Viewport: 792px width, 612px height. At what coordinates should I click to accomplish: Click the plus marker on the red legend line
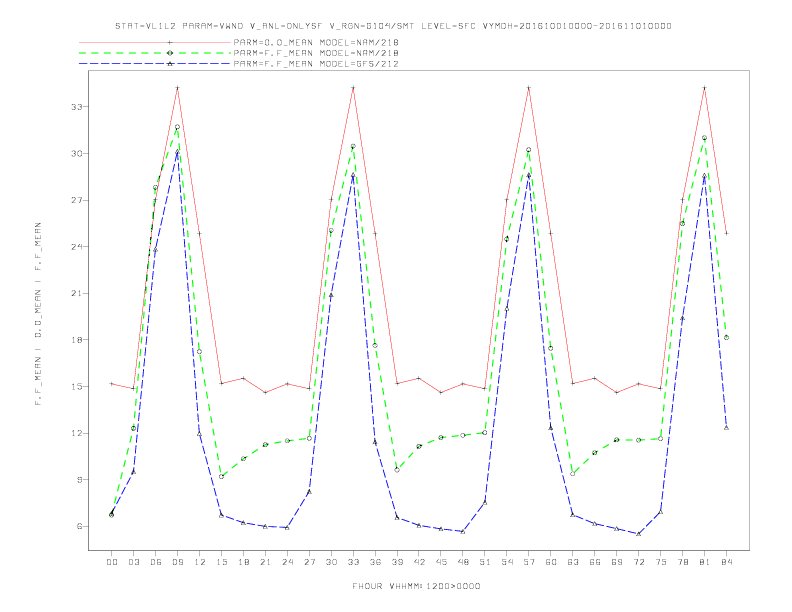pos(170,42)
